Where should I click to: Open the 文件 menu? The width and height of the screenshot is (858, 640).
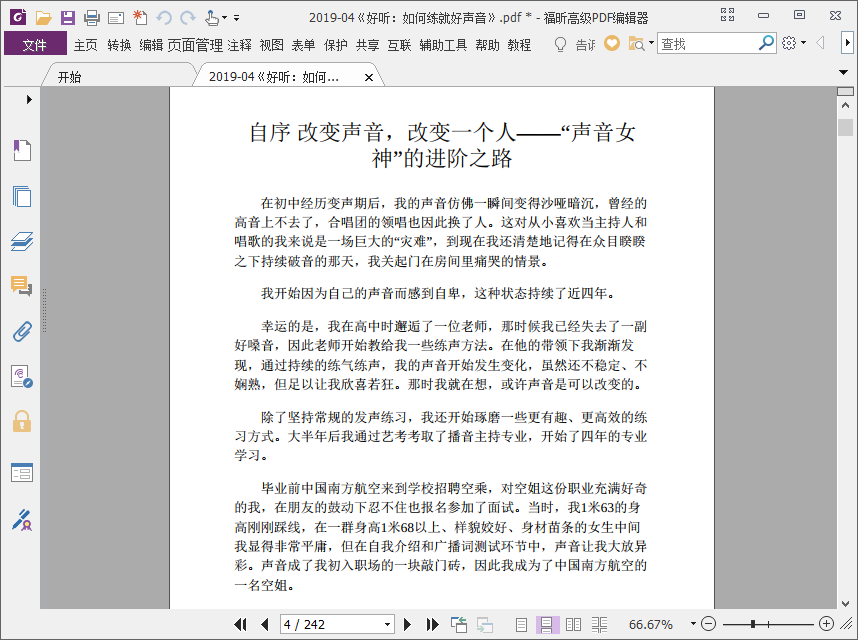click(35, 44)
